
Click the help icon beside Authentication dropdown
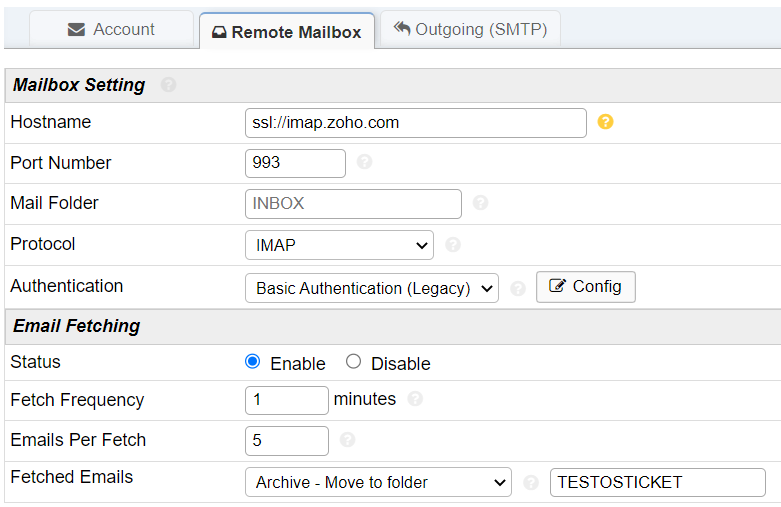517,288
